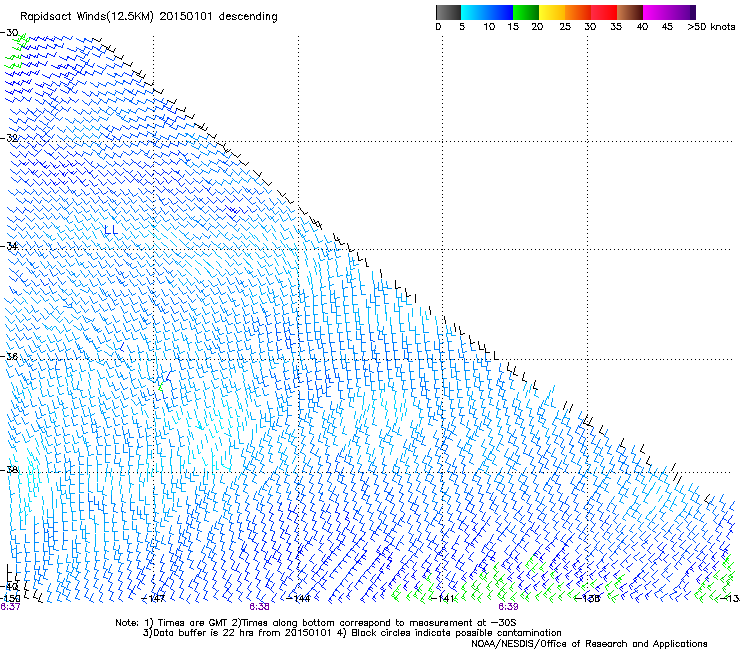This screenshot has height=650, width=740.
Task: Click the yellow 20-25 knots legend swatch
Action: click(552, 12)
